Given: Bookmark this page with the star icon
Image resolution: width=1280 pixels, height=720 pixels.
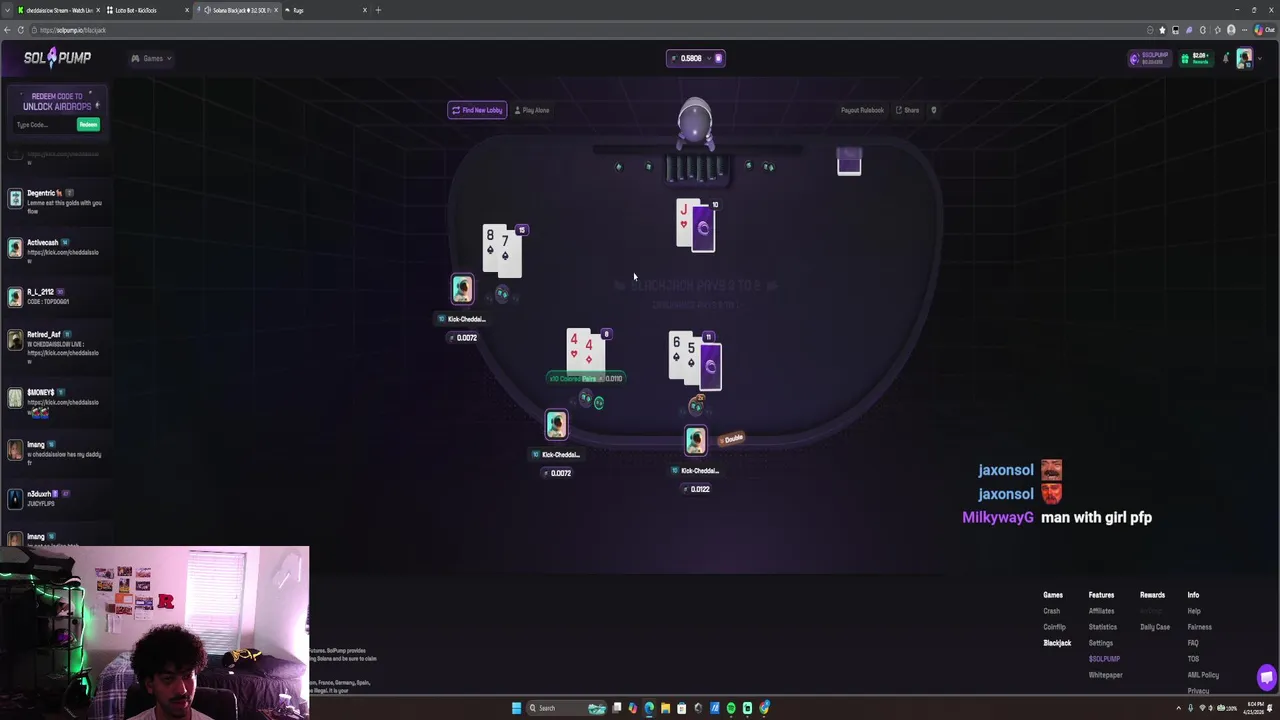Looking at the screenshot, I should point(1162,30).
